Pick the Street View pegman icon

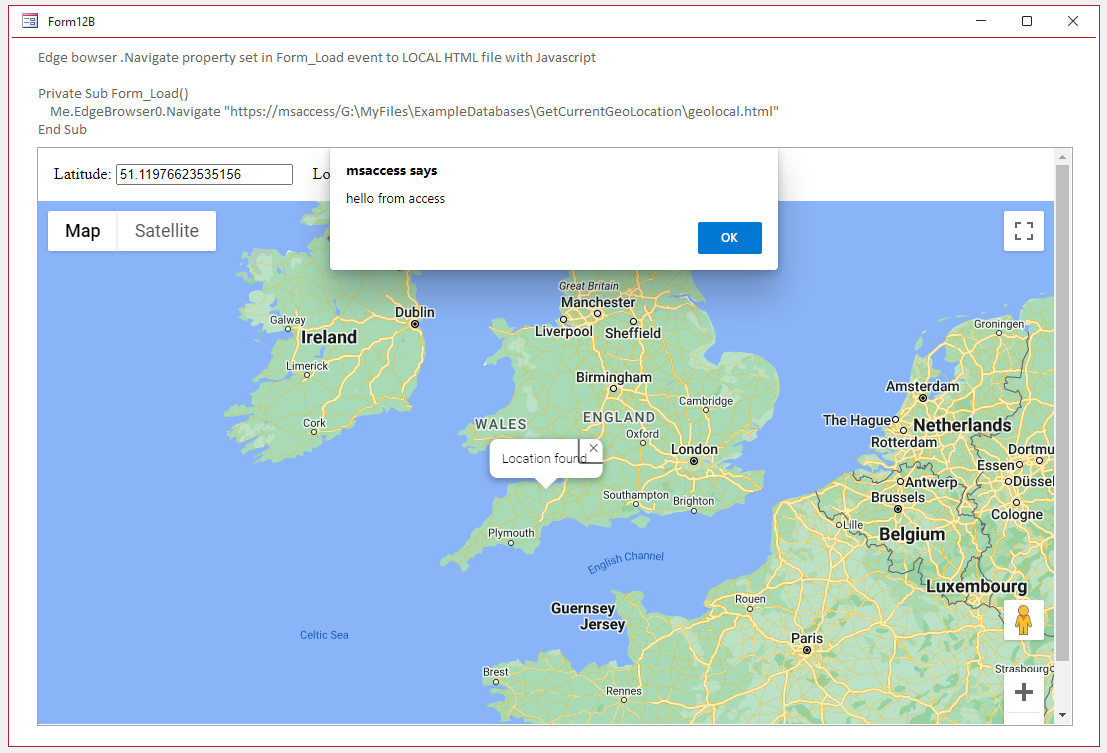pos(1024,620)
